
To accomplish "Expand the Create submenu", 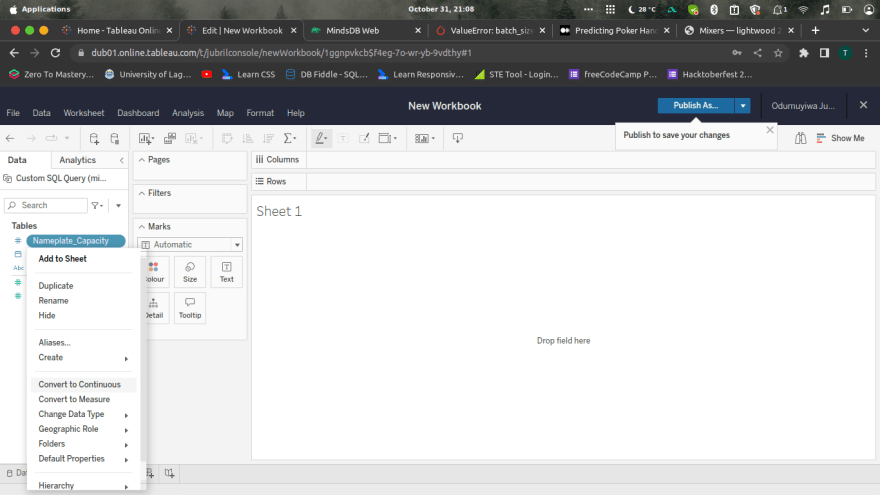I will (x=83, y=358).
